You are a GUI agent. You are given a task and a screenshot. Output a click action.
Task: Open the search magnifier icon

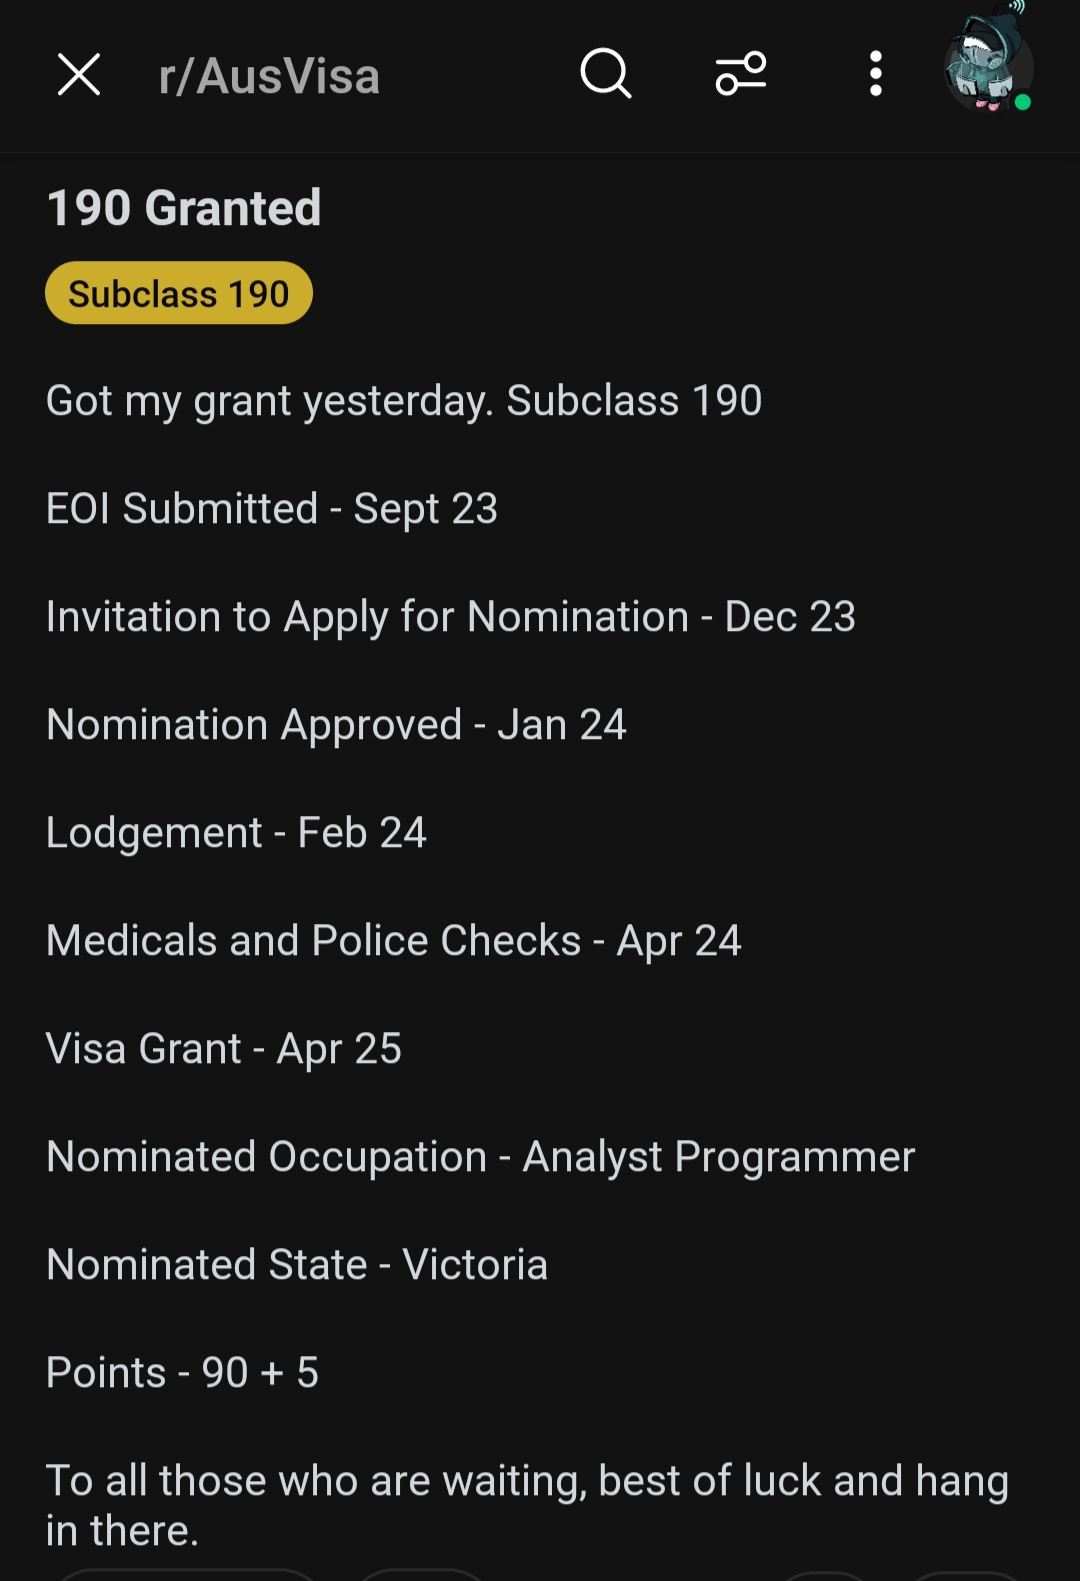[606, 74]
